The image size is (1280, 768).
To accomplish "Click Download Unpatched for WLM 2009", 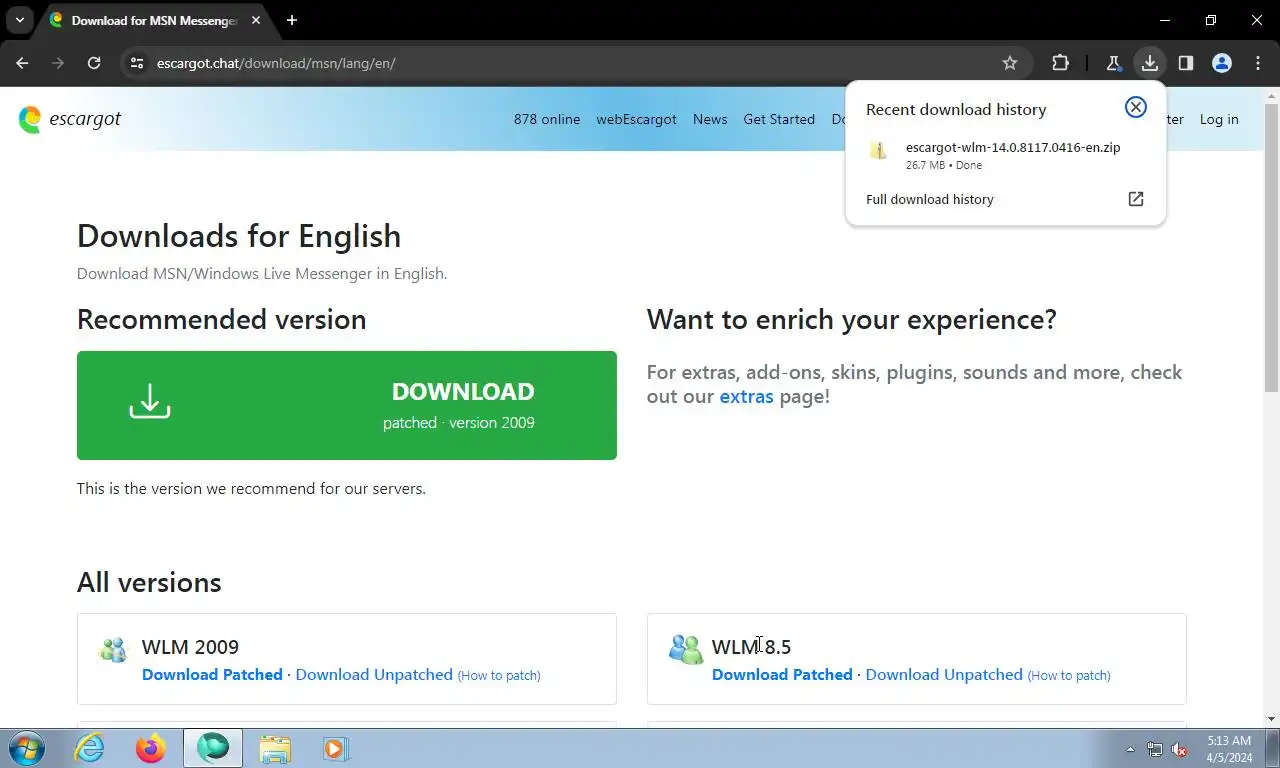I will coord(374,675).
